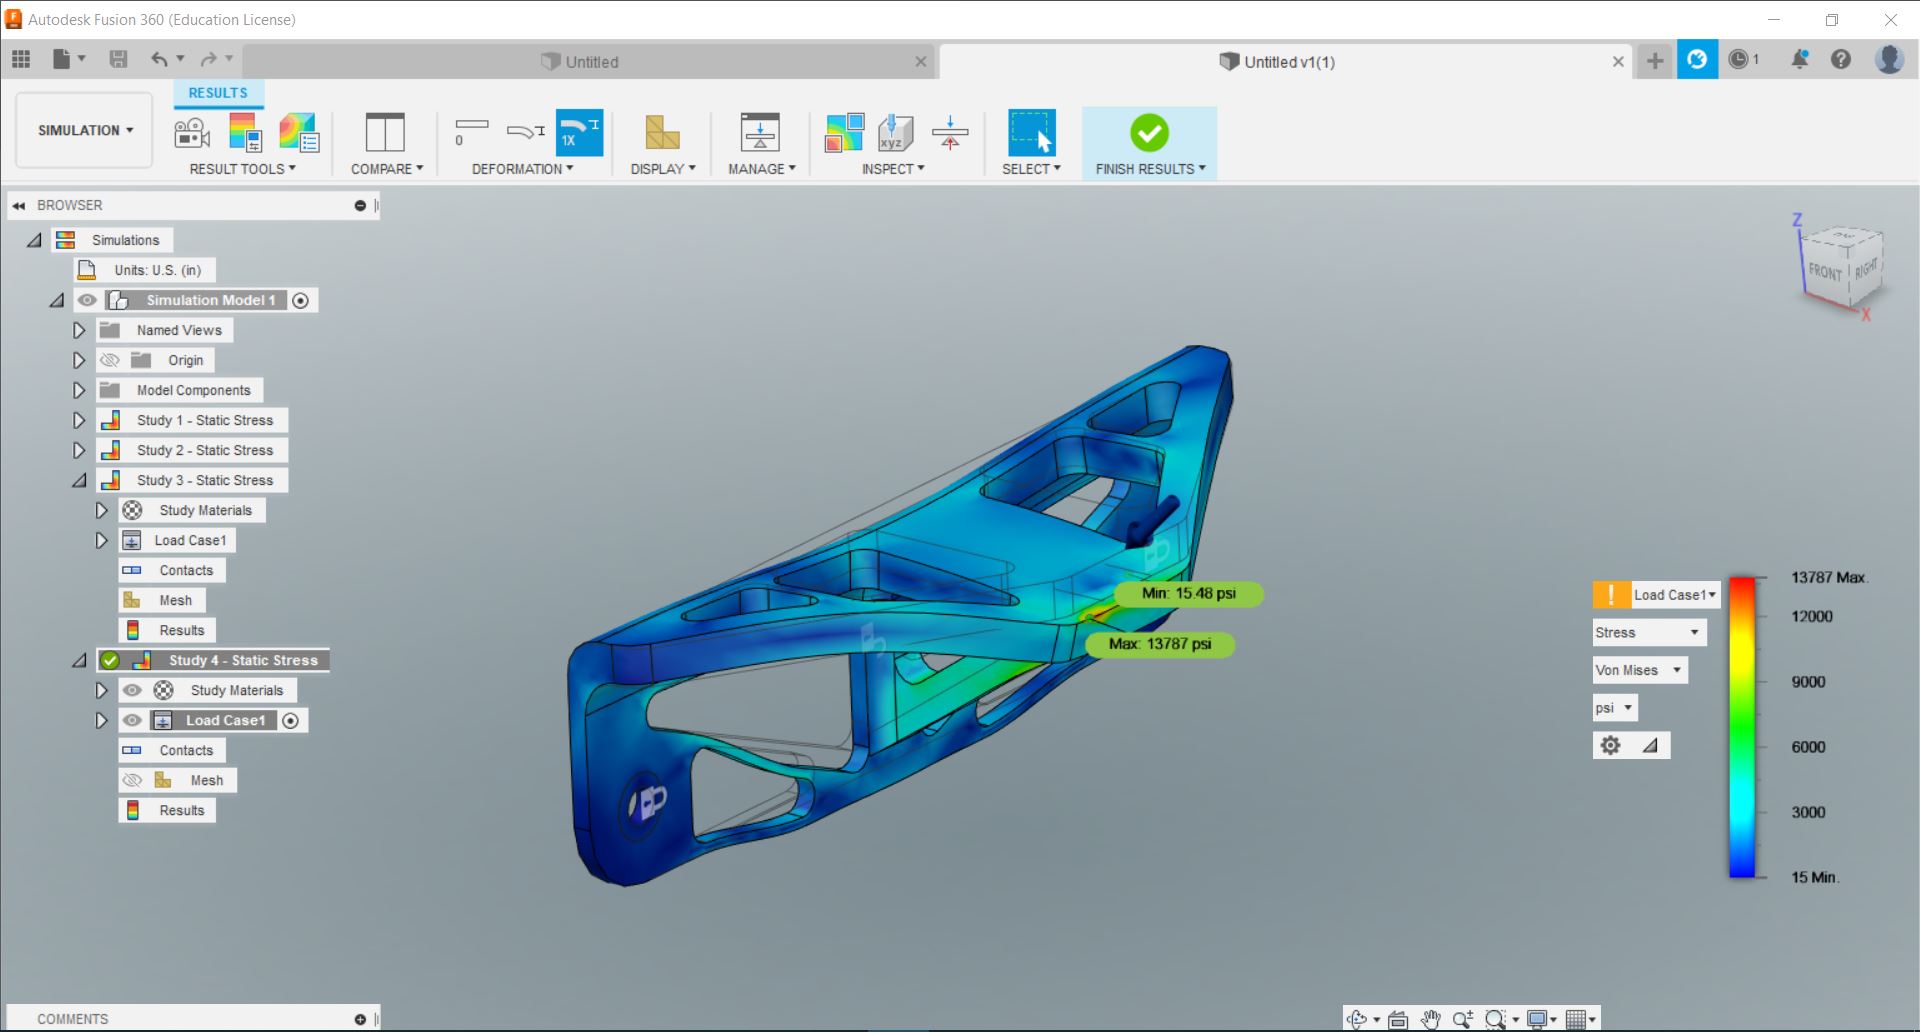
Task: Switch to the Untitled document tab
Action: [592, 62]
